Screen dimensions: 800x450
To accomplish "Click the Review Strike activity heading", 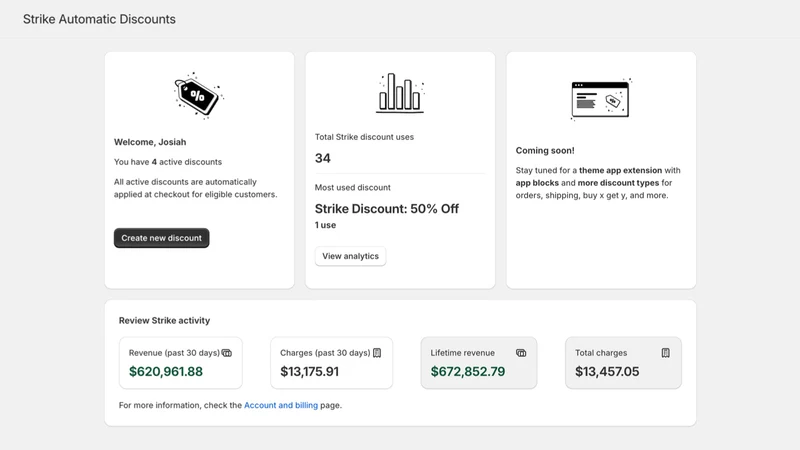I will (164, 320).
